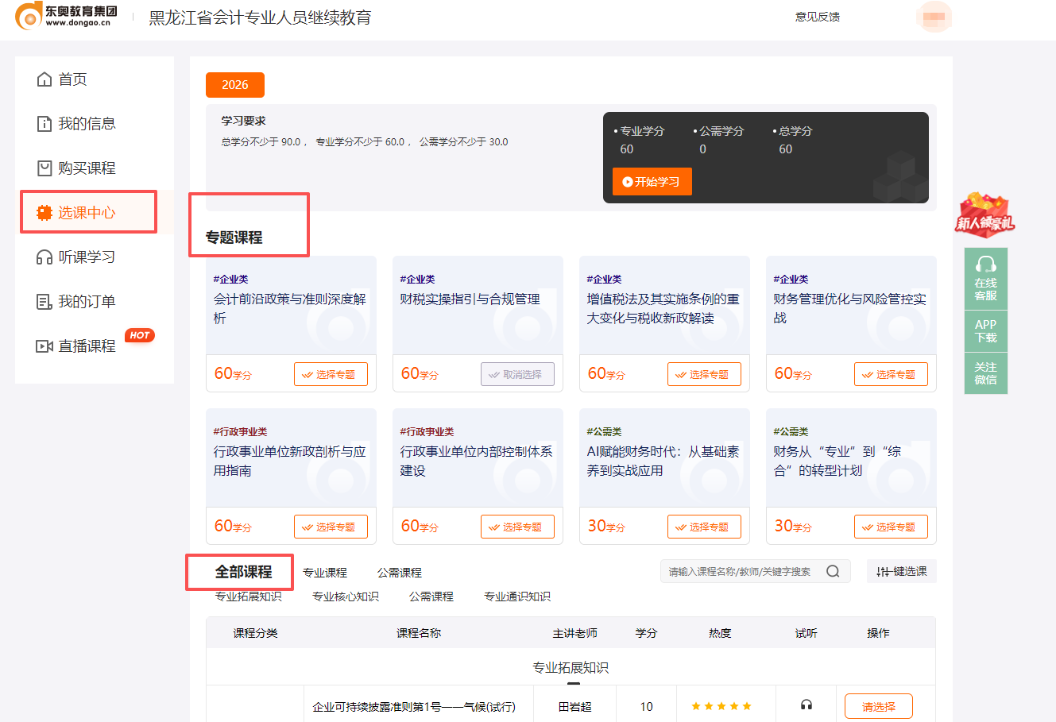Screen dimensions: 1056x722
Task: Click the blurred user avatar
Action: (x=933, y=17)
